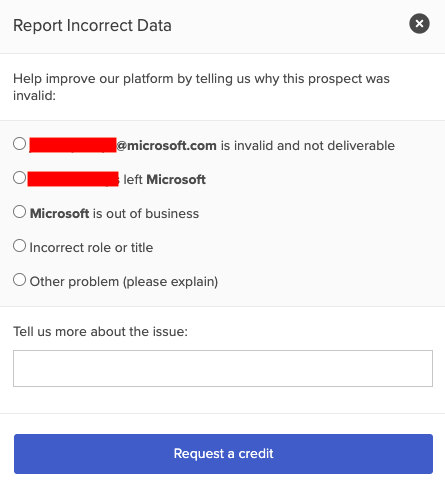Viewport: 445px width, 484px height.
Task: Click the 'Report Incorrect Data' dialog title
Action: 92,26
